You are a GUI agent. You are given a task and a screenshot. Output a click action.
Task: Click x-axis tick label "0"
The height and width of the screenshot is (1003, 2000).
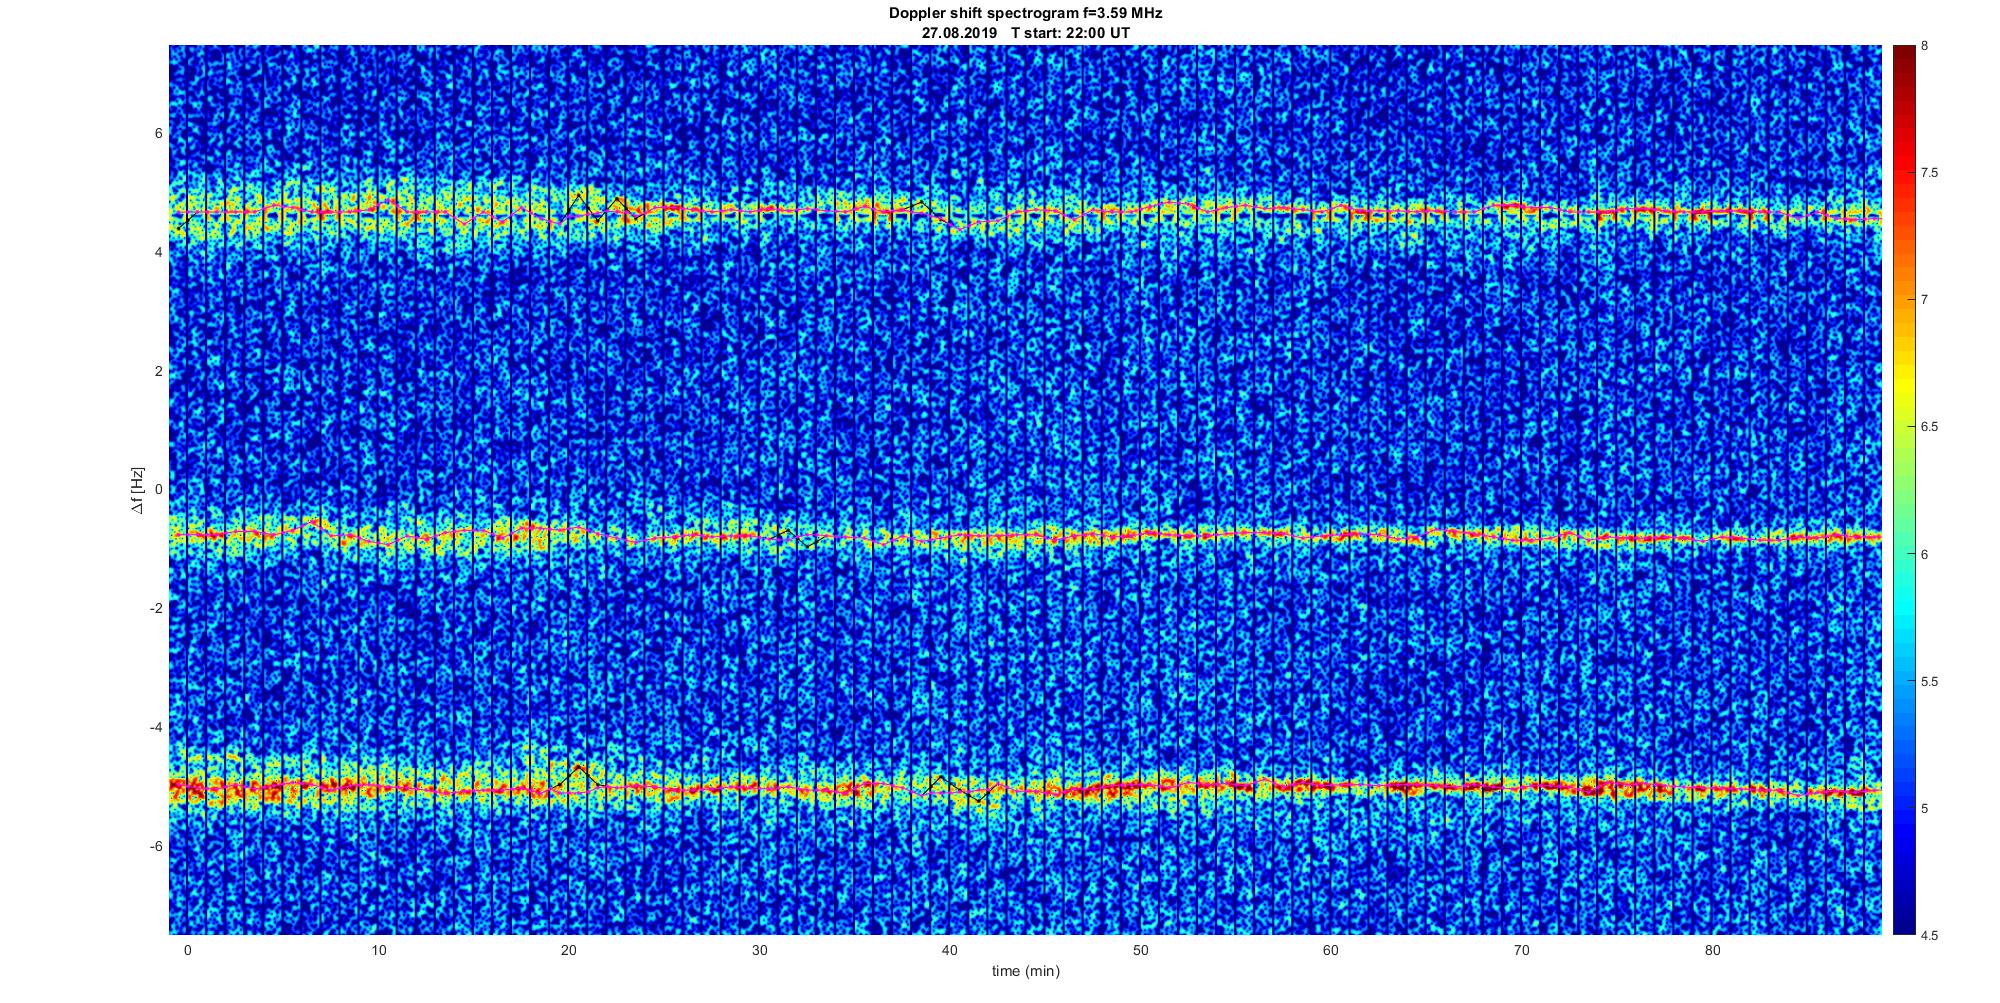(187, 950)
